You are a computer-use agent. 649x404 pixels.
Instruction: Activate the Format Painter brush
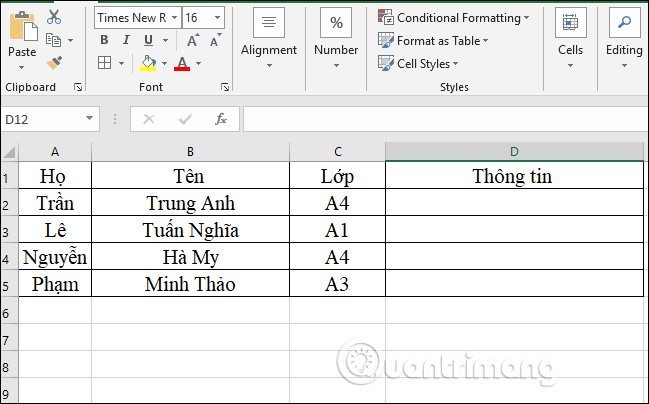tap(54, 63)
